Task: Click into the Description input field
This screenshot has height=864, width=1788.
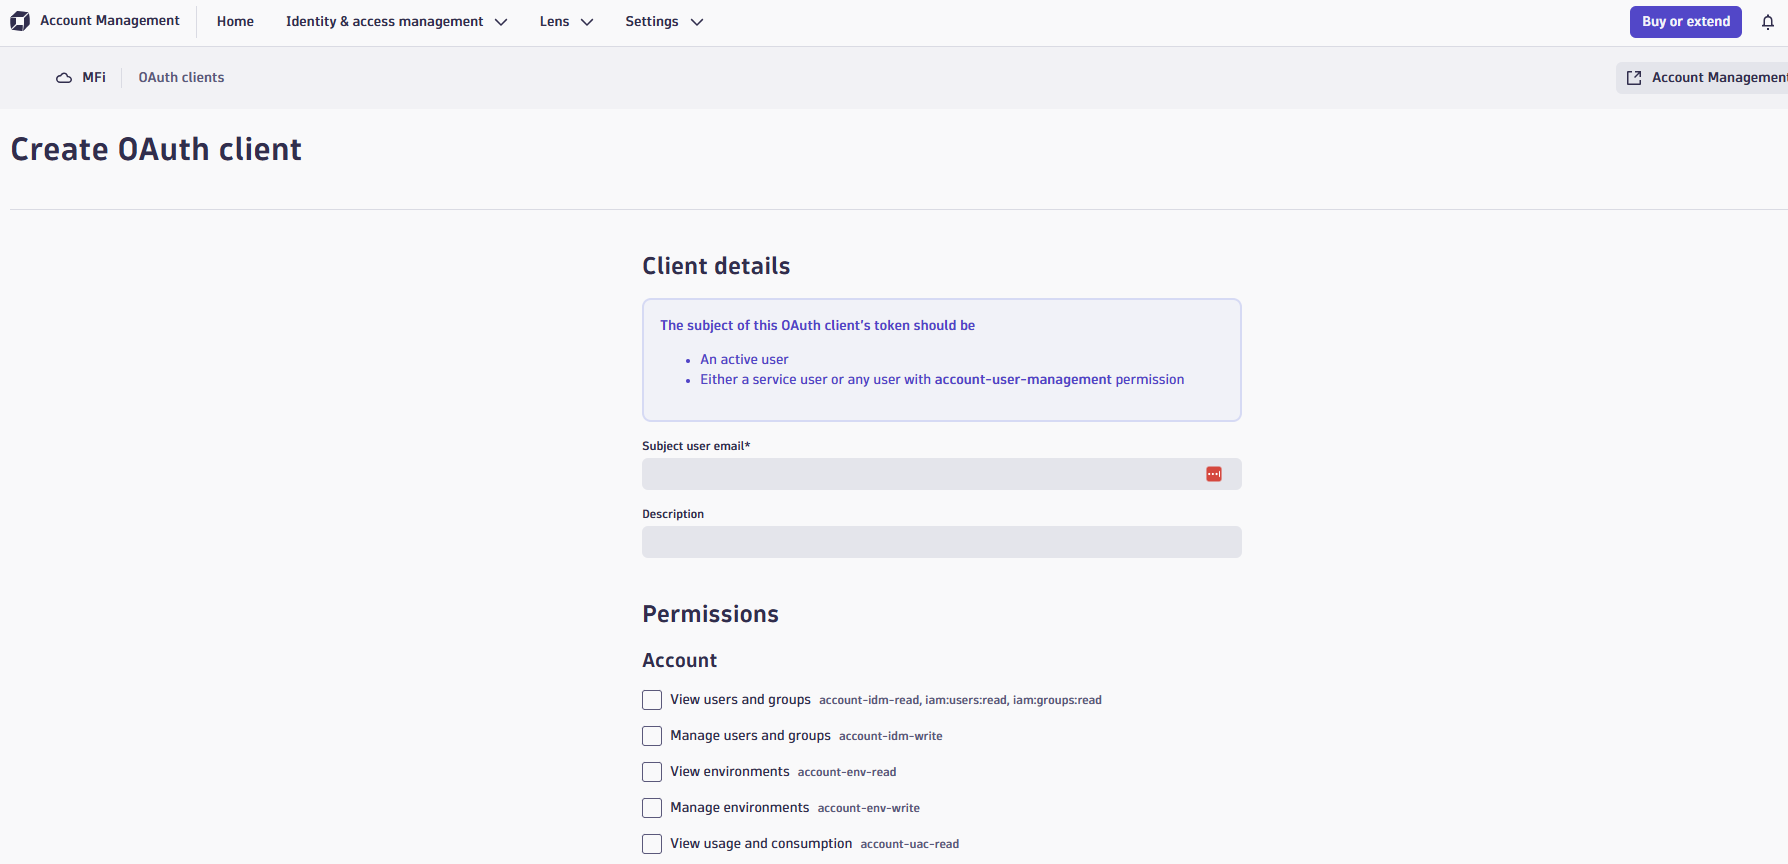Action: (x=941, y=542)
